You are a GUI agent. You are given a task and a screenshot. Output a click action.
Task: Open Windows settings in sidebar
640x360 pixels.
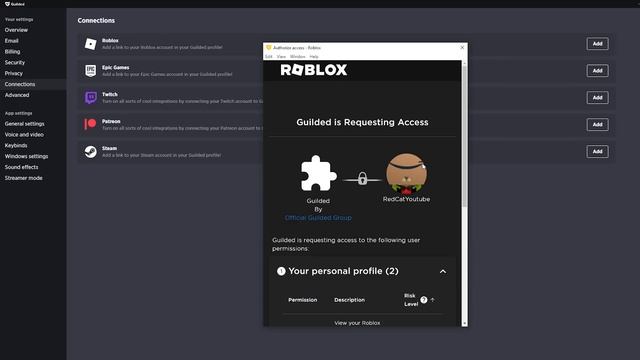pyautogui.click(x=26, y=156)
